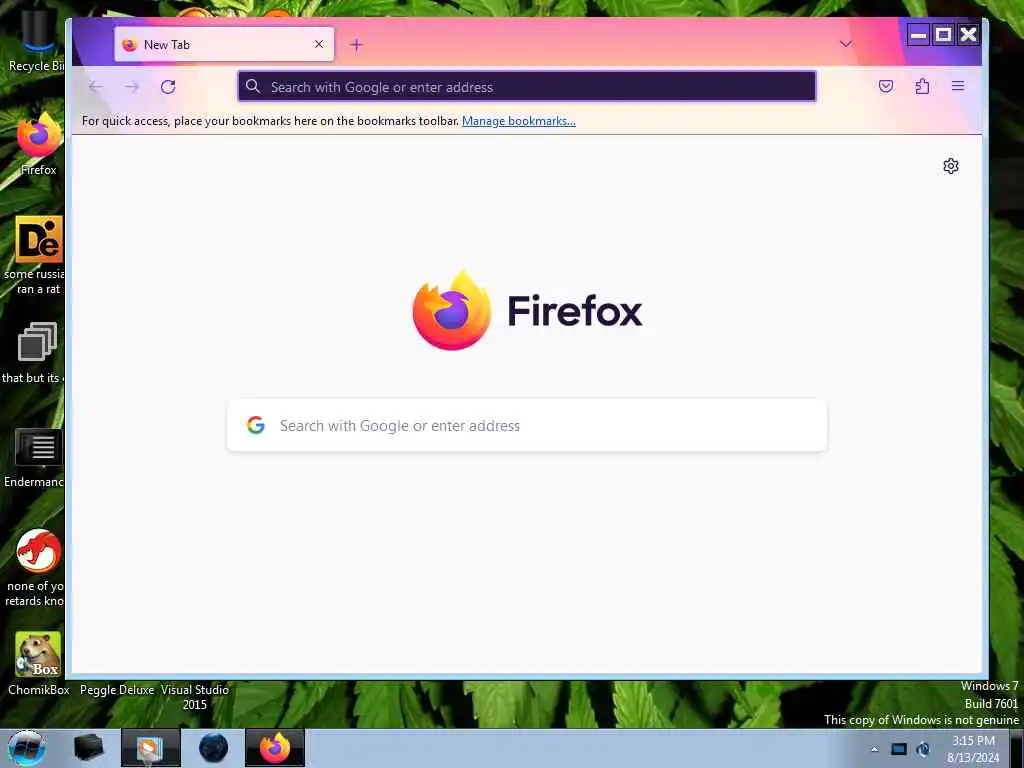Close the Firefox window
Viewport: 1024px width, 768px height.
click(968, 35)
